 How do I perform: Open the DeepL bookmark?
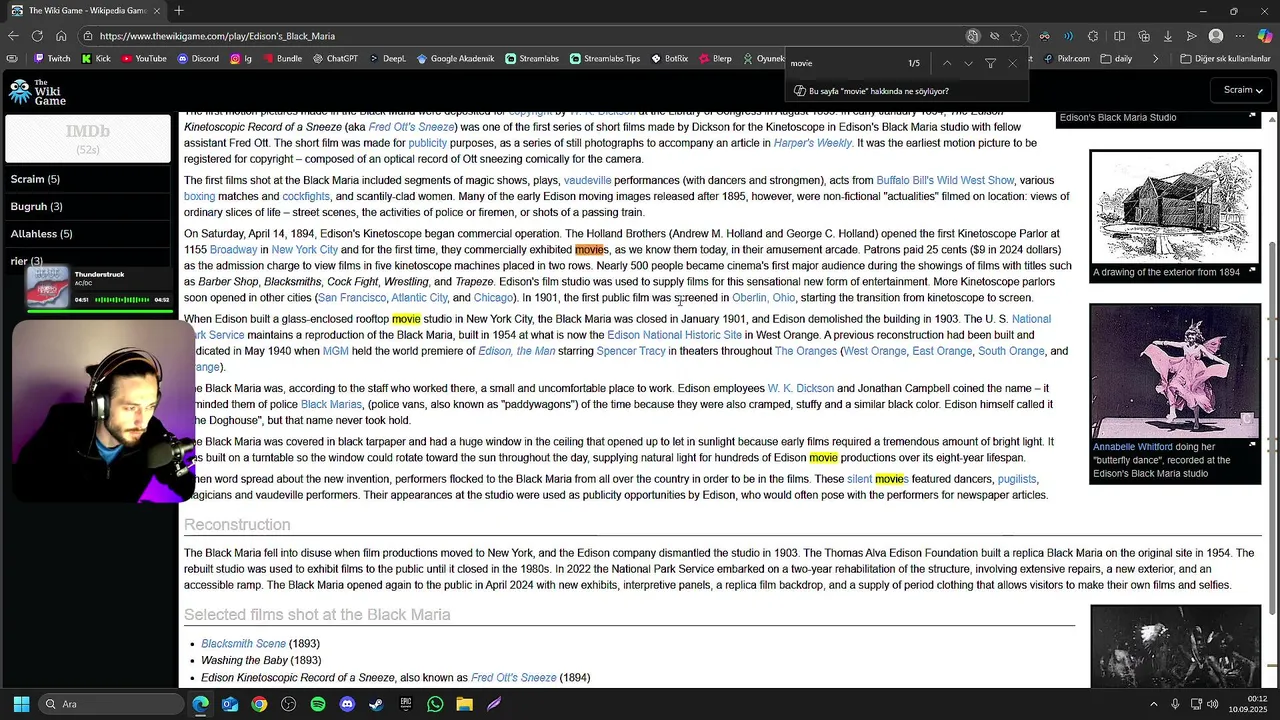click(388, 59)
